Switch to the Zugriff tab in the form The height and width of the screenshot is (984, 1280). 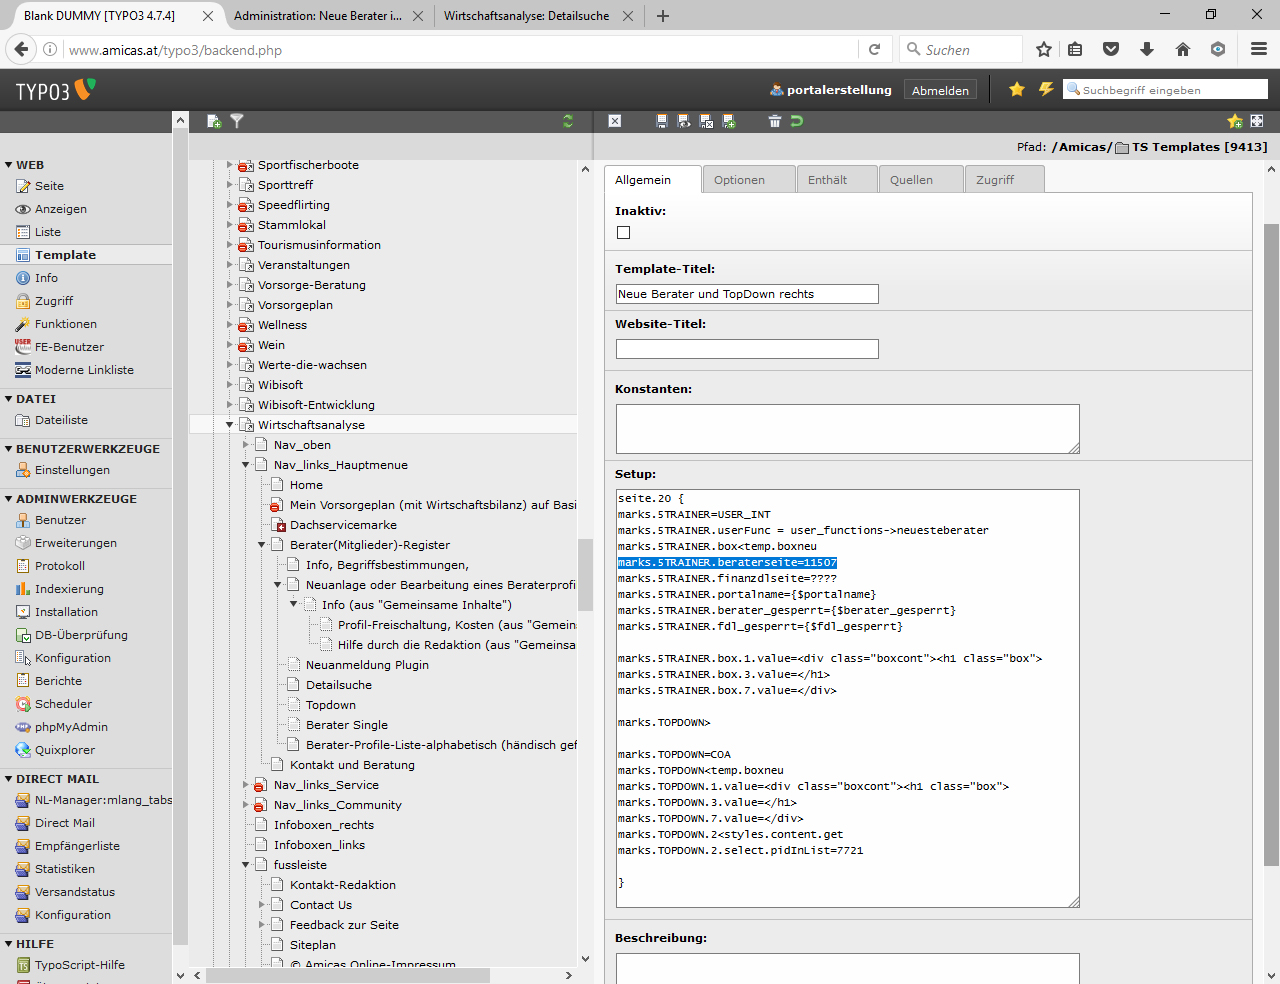click(1005, 180)
